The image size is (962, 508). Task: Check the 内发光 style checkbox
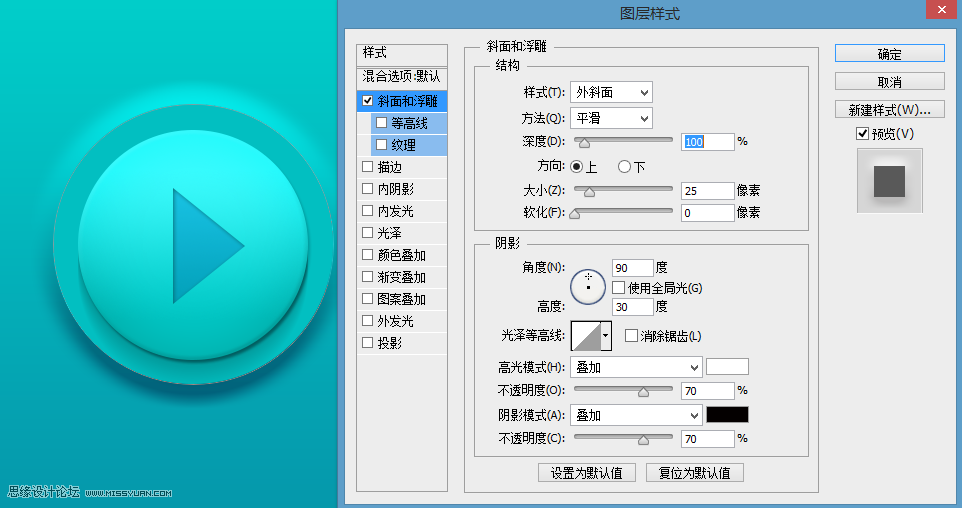coord(367,211)
